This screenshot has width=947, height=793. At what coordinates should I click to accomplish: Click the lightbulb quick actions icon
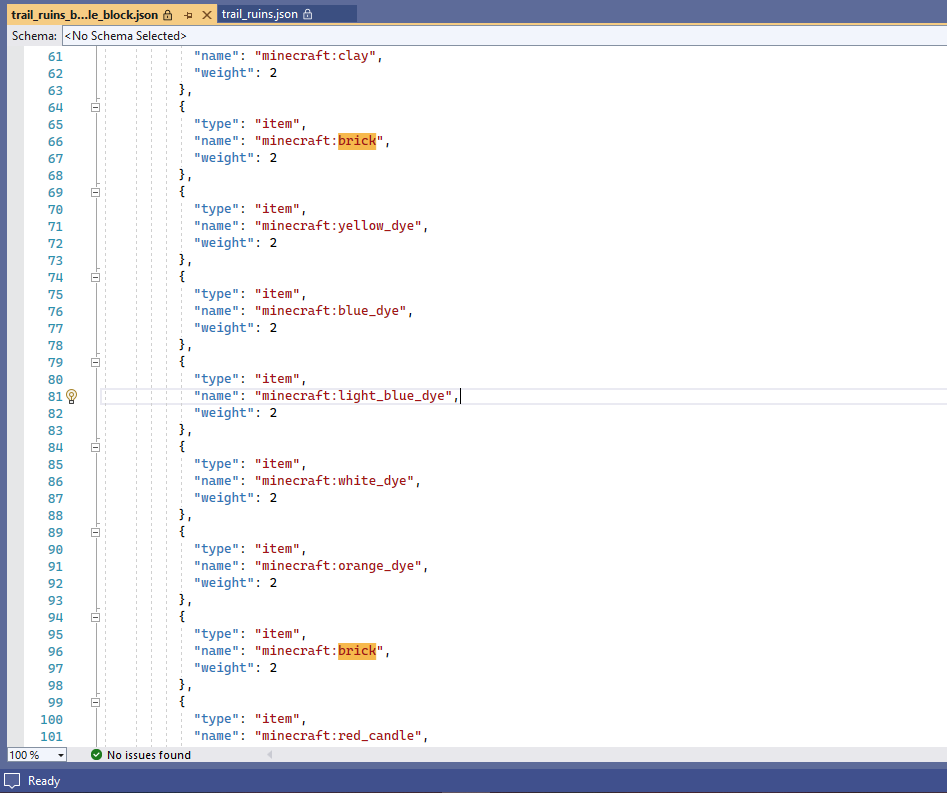pos(71,396)
